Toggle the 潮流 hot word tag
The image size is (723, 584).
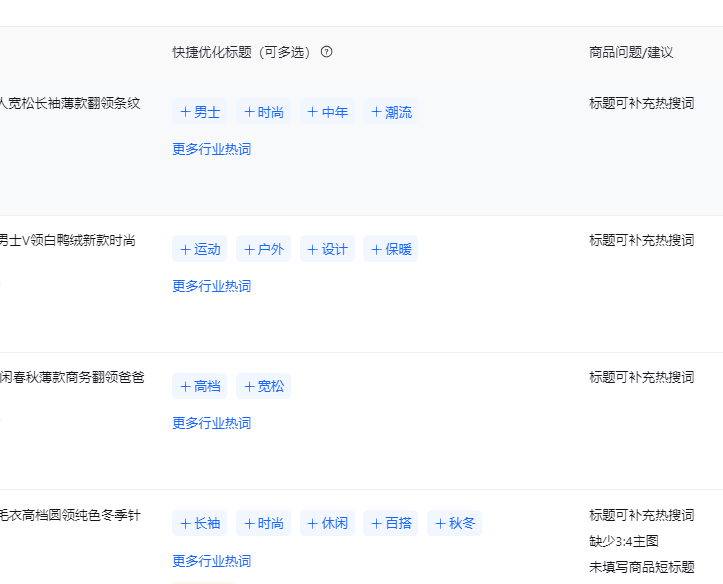coord(391,112)
